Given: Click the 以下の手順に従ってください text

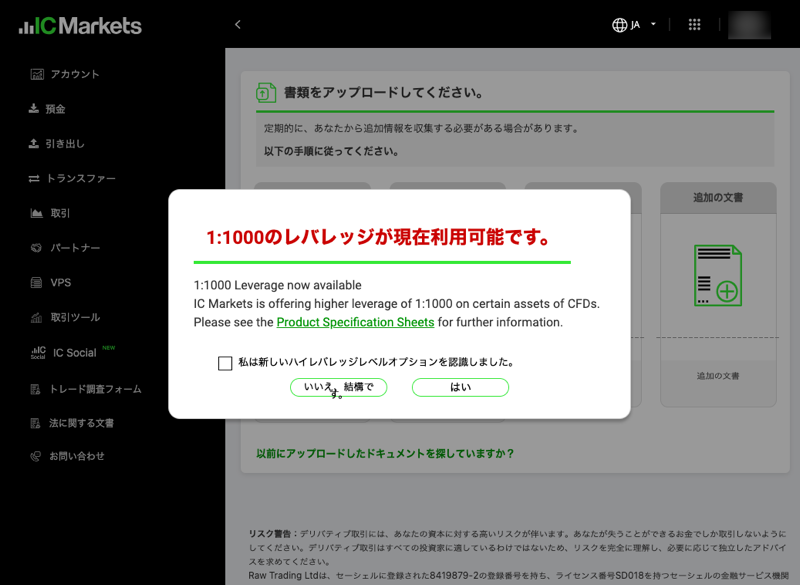Looking at the screenshot, I should pyautogui.click(x=332, y=151).
